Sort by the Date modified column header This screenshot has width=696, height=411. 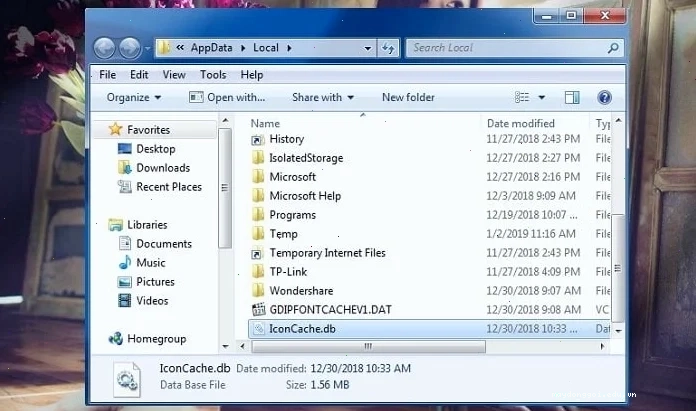point(521,123)
